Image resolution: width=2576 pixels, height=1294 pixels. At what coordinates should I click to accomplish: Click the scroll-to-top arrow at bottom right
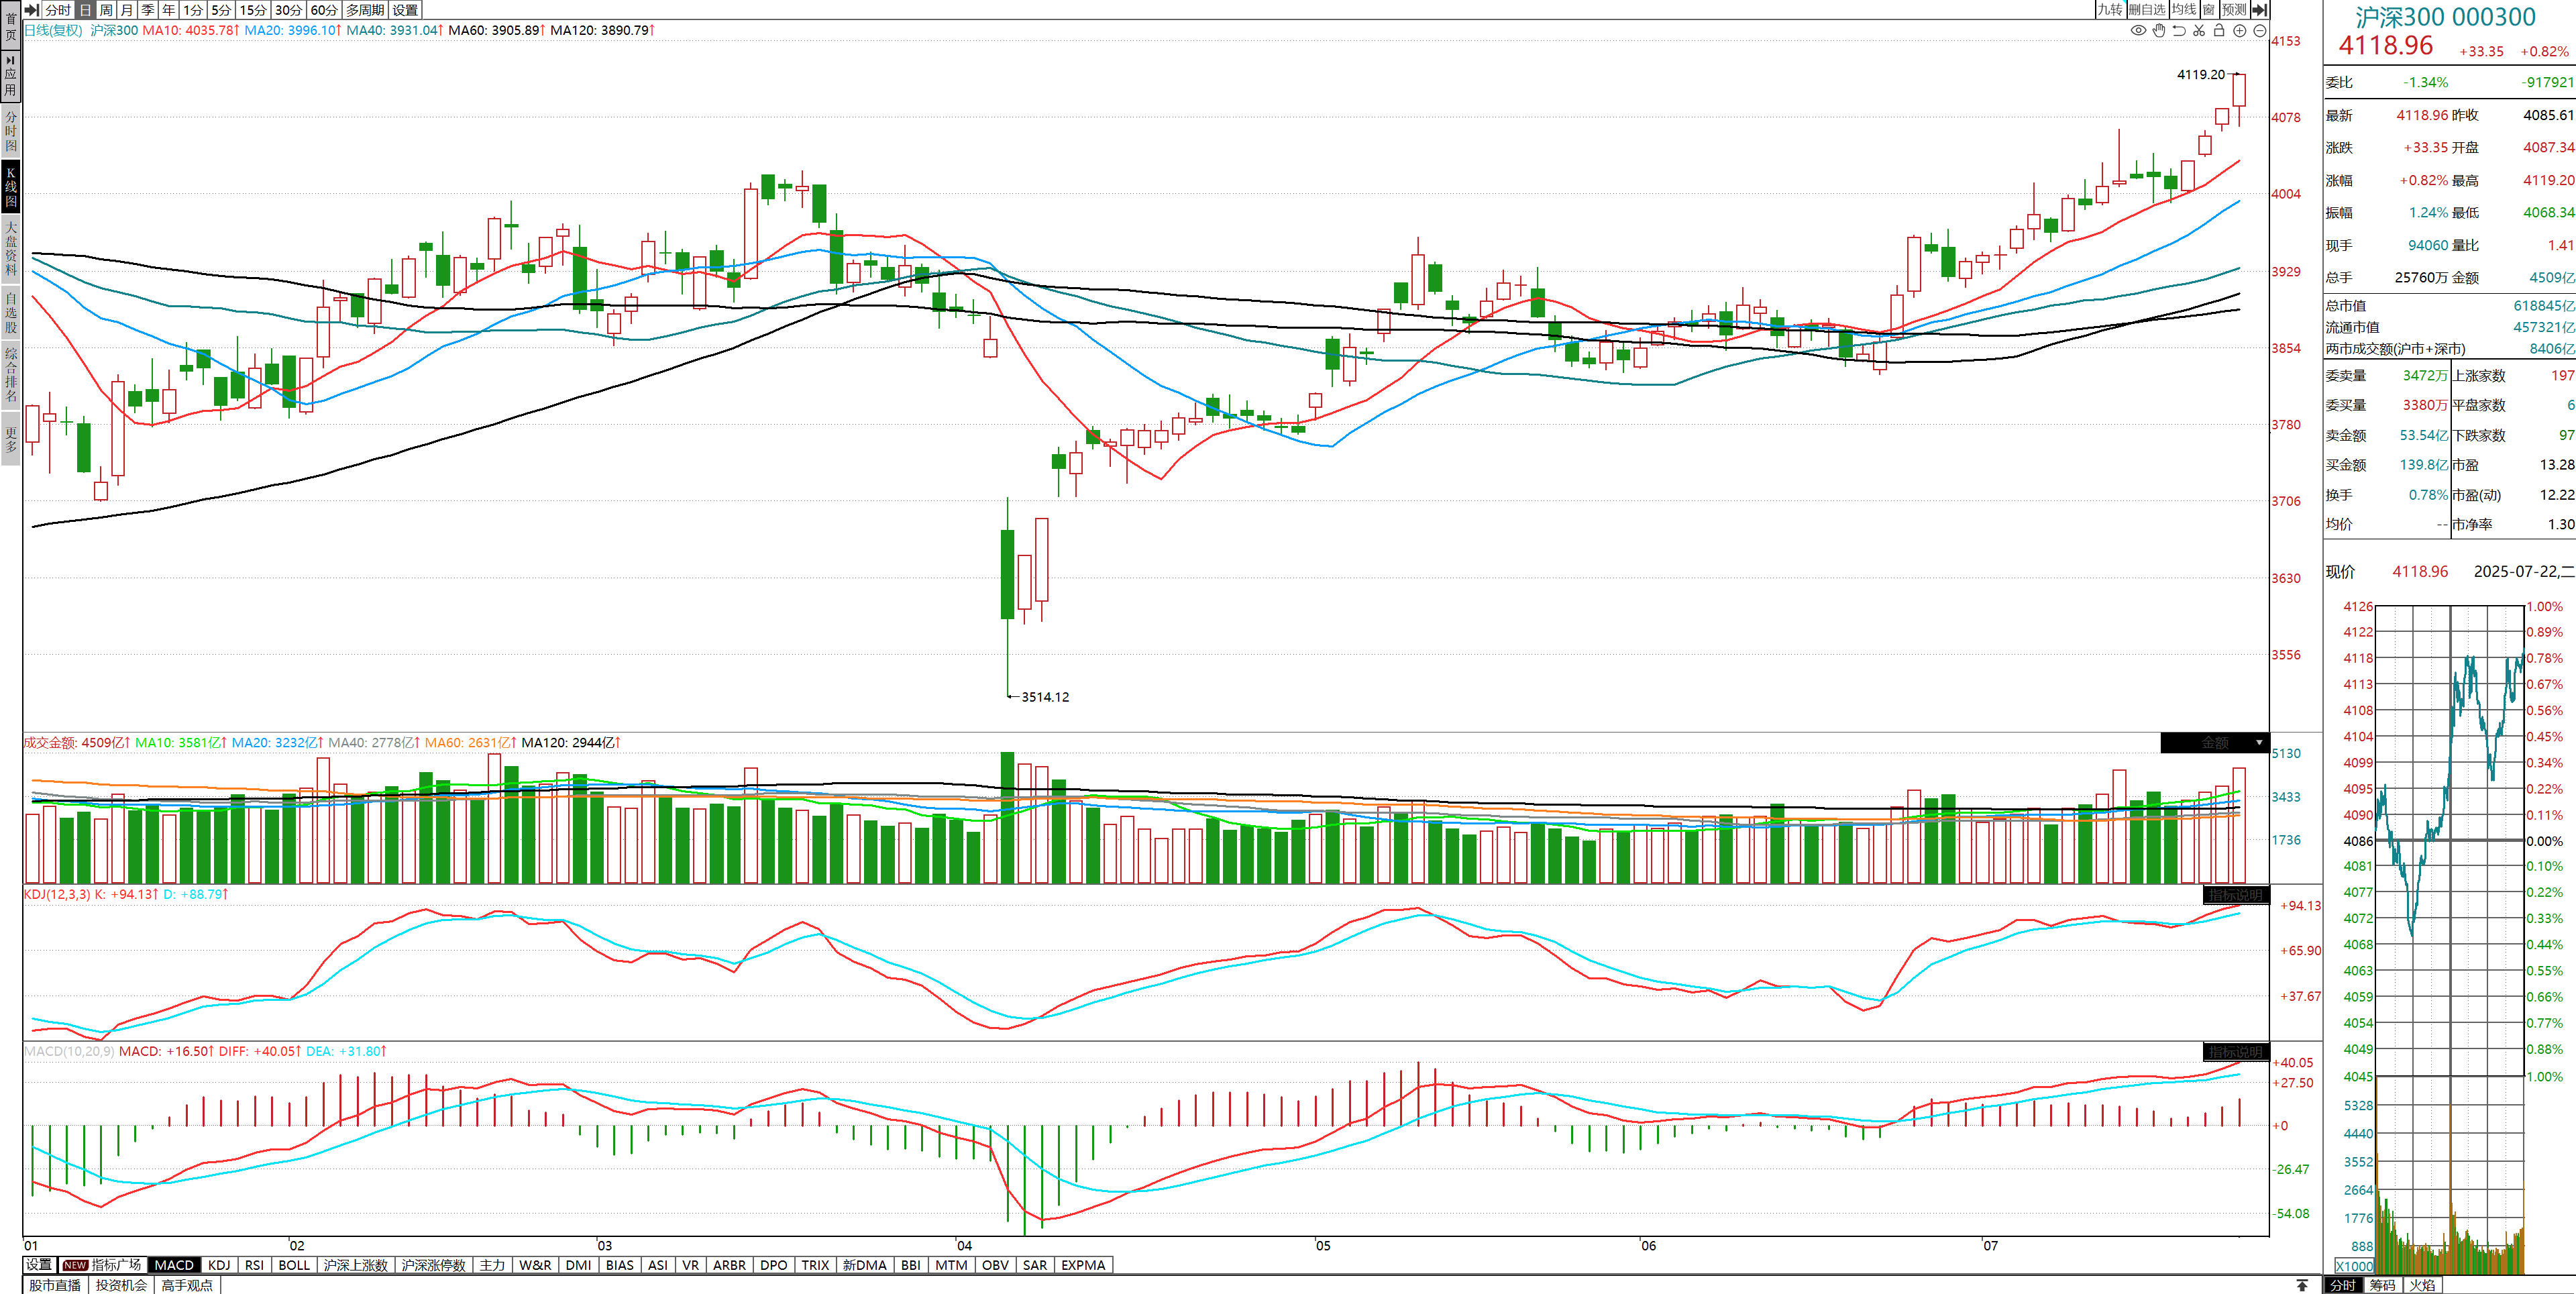pyautogui.click(x=2302, y=1285)
